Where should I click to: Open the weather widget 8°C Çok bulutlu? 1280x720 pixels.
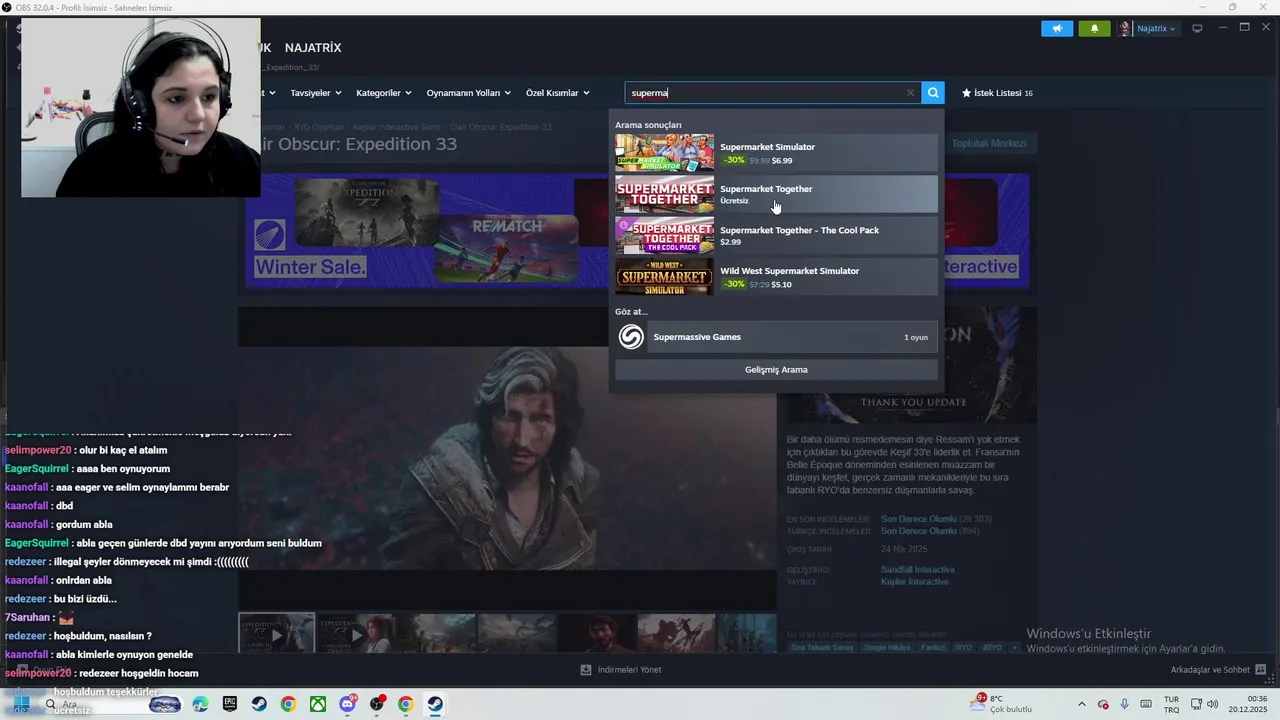pos(1003,704)
